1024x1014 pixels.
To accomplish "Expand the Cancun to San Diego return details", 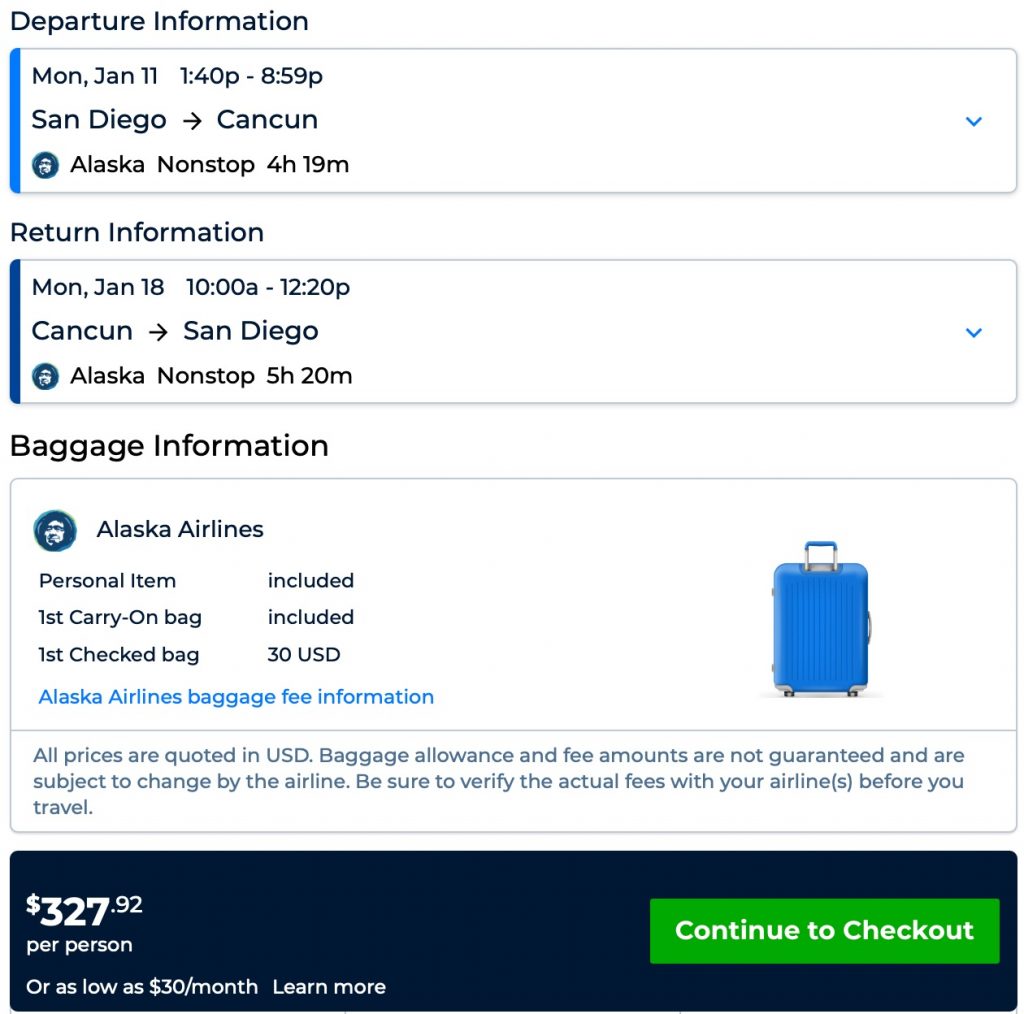I will point(974,332).
